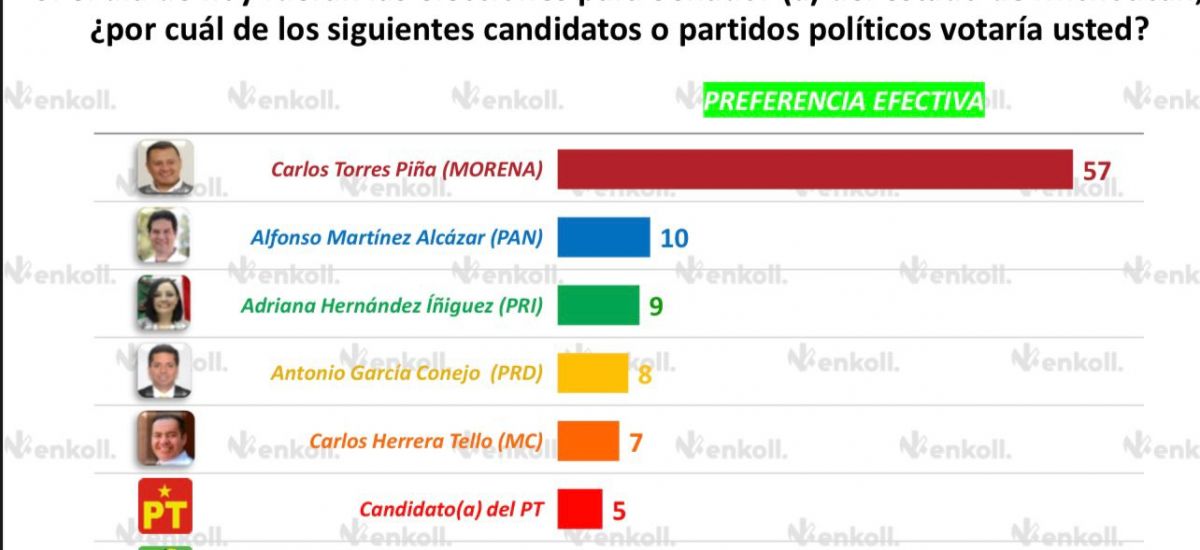Select the yellow PRD bar
The image size is (1200, 550).
click(593, 373)
